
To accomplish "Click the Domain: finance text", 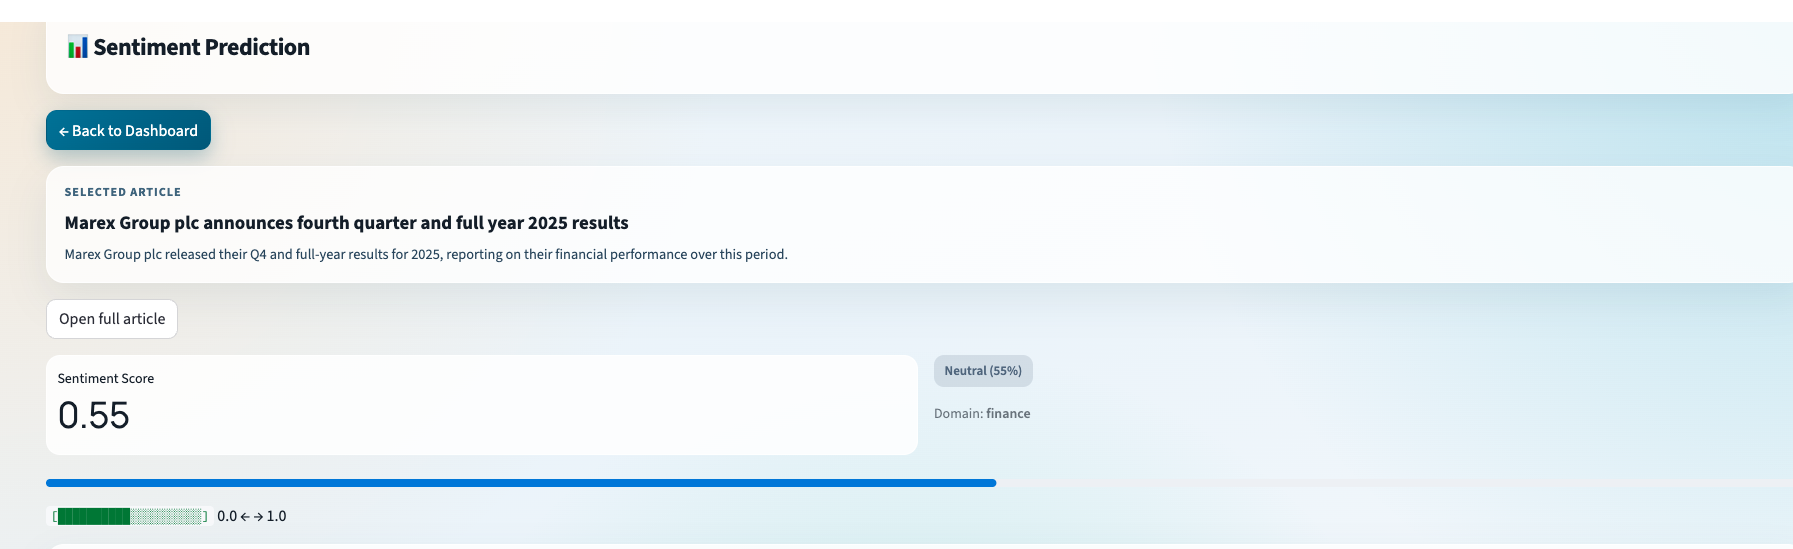I will [x=982, y=413].
